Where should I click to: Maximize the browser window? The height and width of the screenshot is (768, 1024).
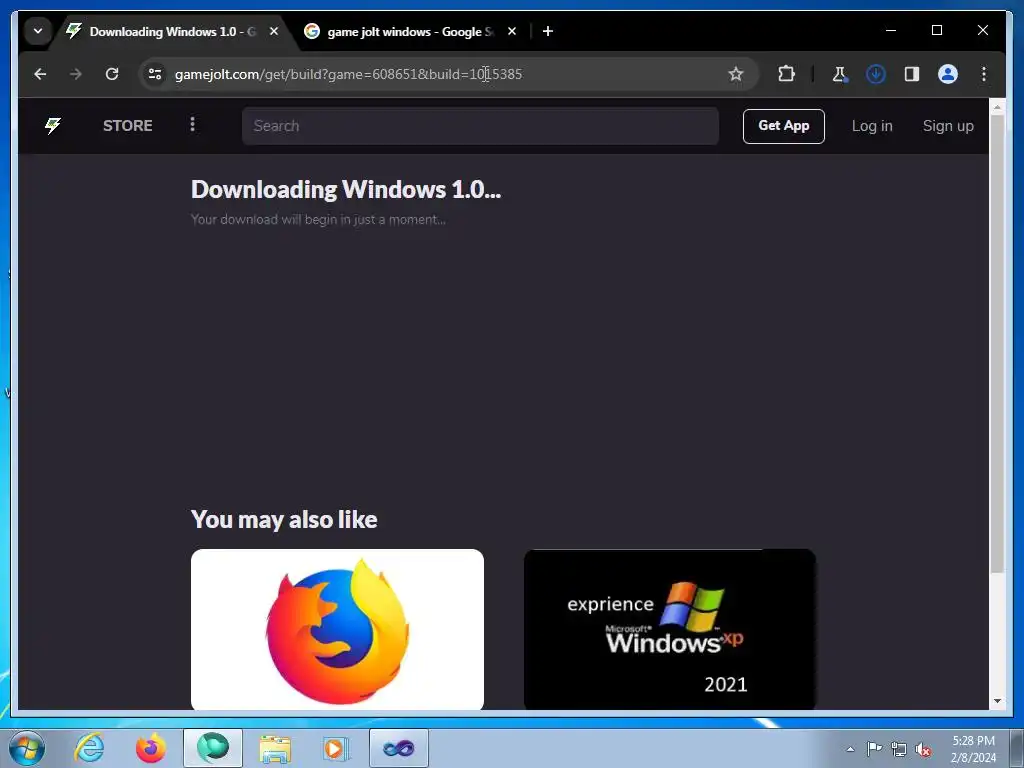936,30
